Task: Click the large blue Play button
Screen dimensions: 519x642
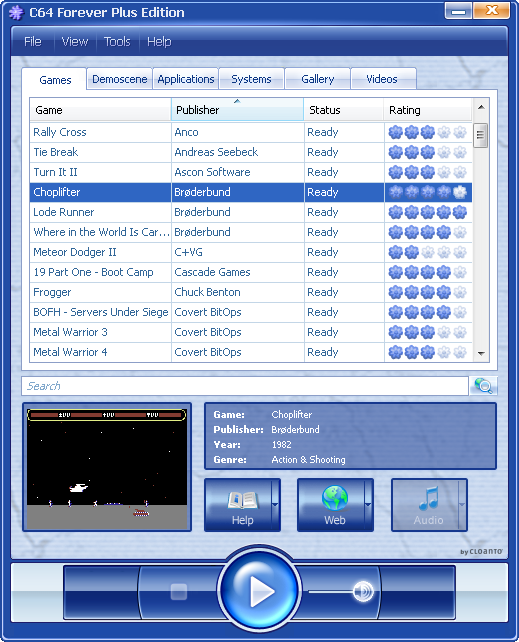Action: (x=259, y=590)
